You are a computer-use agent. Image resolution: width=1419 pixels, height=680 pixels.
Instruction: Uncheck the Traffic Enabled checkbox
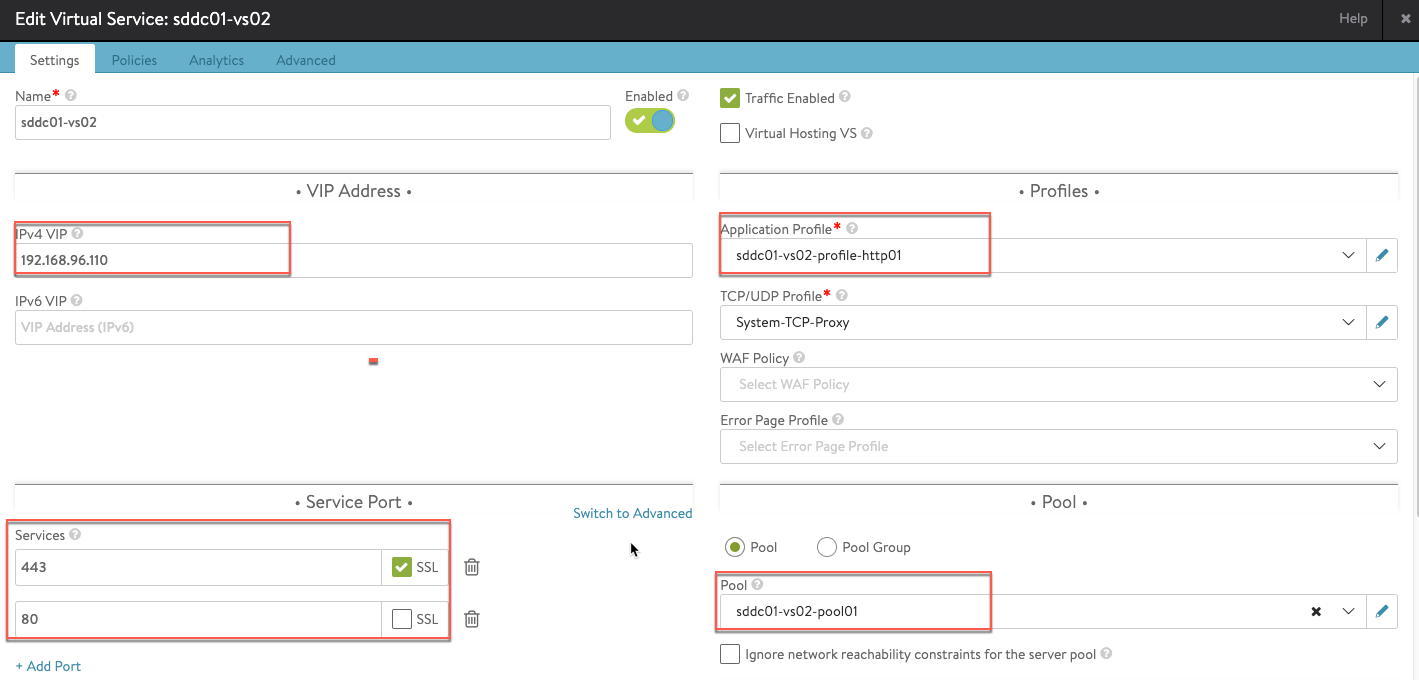click(730, 98)
